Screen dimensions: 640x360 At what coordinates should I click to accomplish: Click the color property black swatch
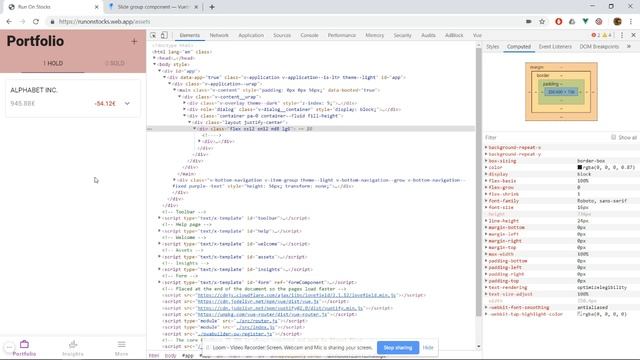click(x=580, y=167)
